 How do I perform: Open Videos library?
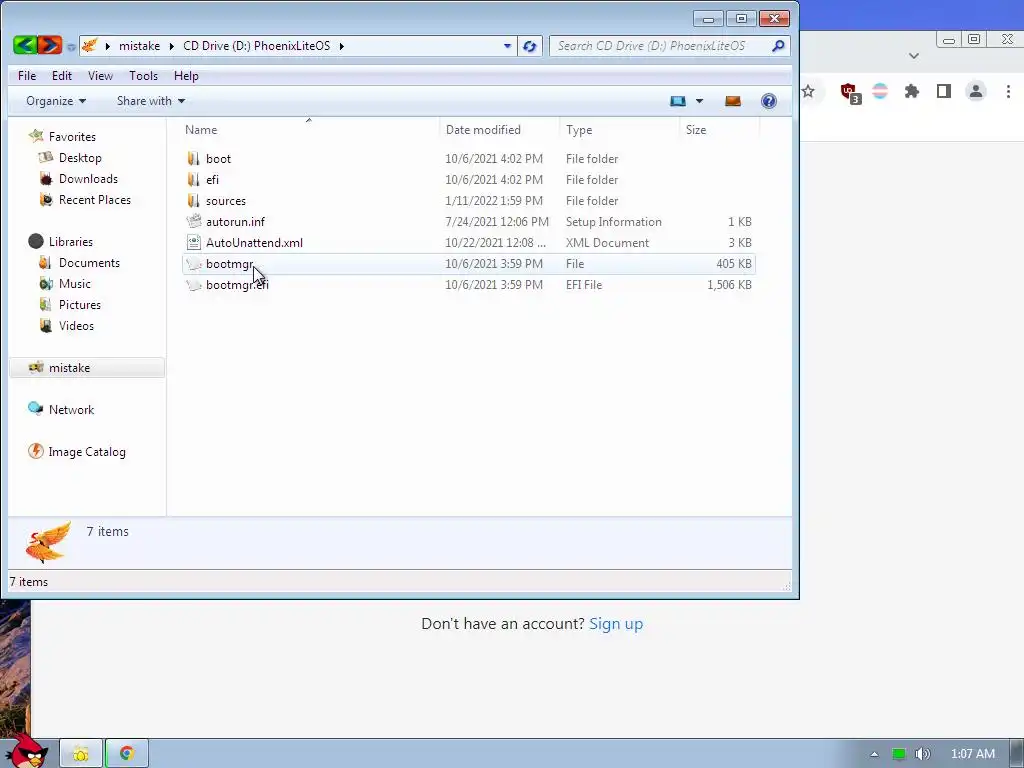[x=76, y=325]
